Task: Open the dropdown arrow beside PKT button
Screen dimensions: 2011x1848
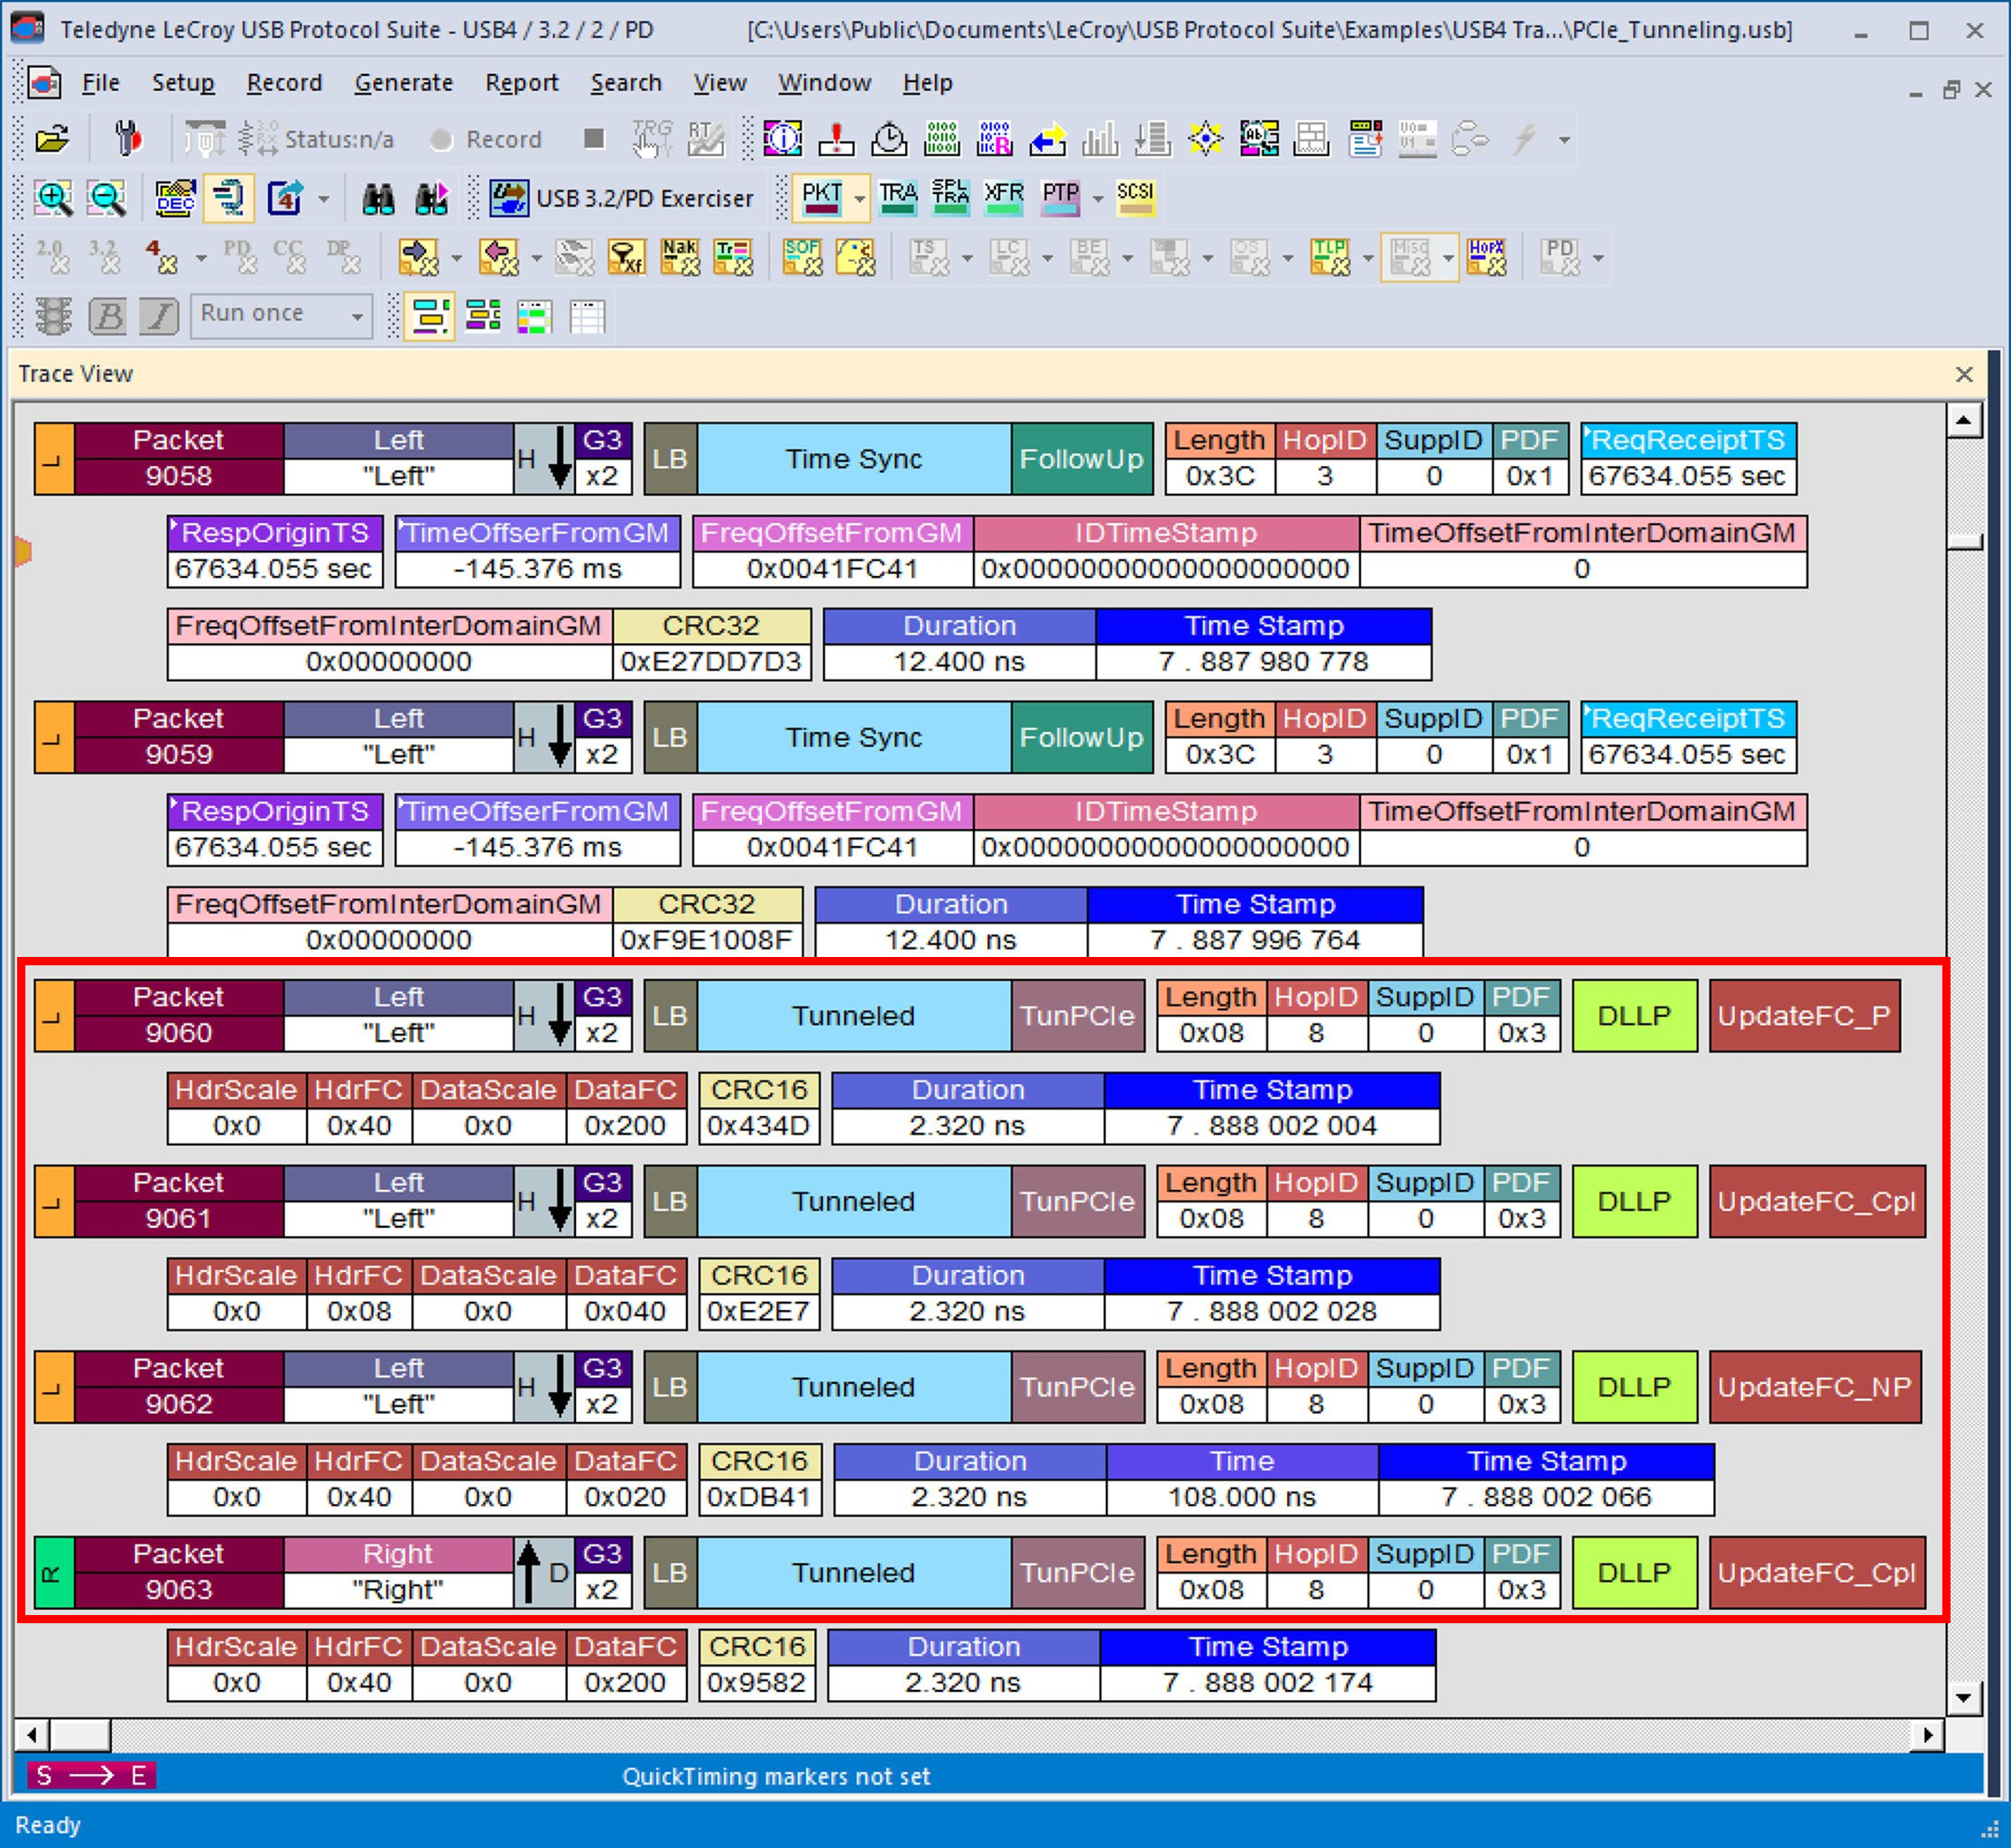Action: (859, 198)
